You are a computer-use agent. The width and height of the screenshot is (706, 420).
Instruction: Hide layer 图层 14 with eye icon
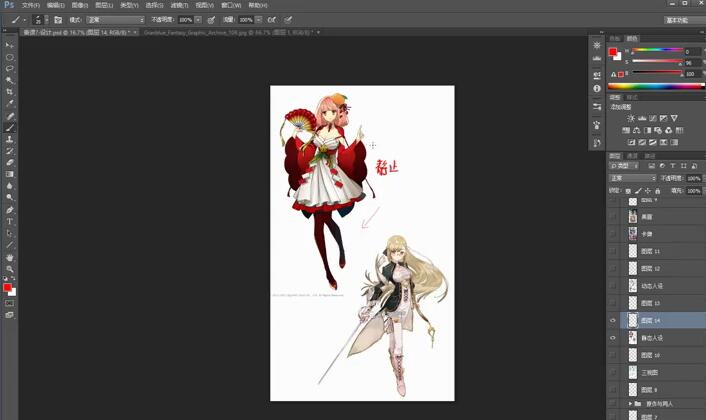click(612, 321)
